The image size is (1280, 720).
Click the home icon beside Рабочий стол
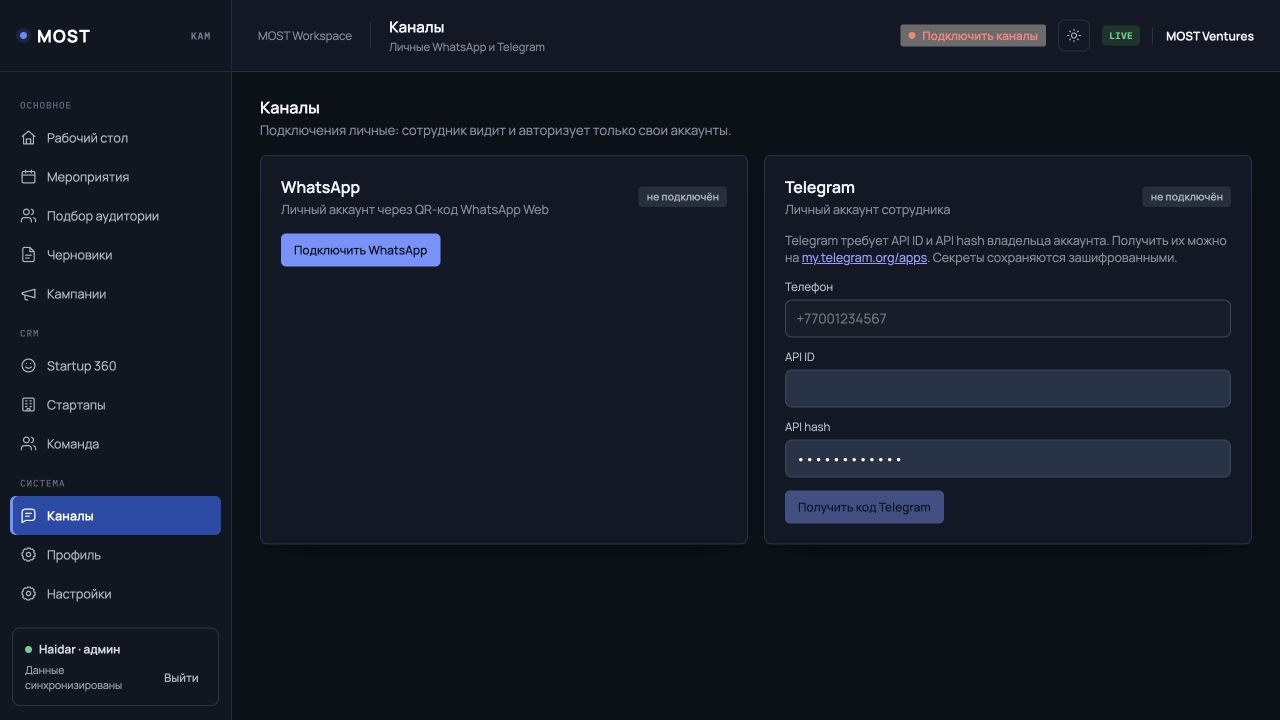[28, 138]
